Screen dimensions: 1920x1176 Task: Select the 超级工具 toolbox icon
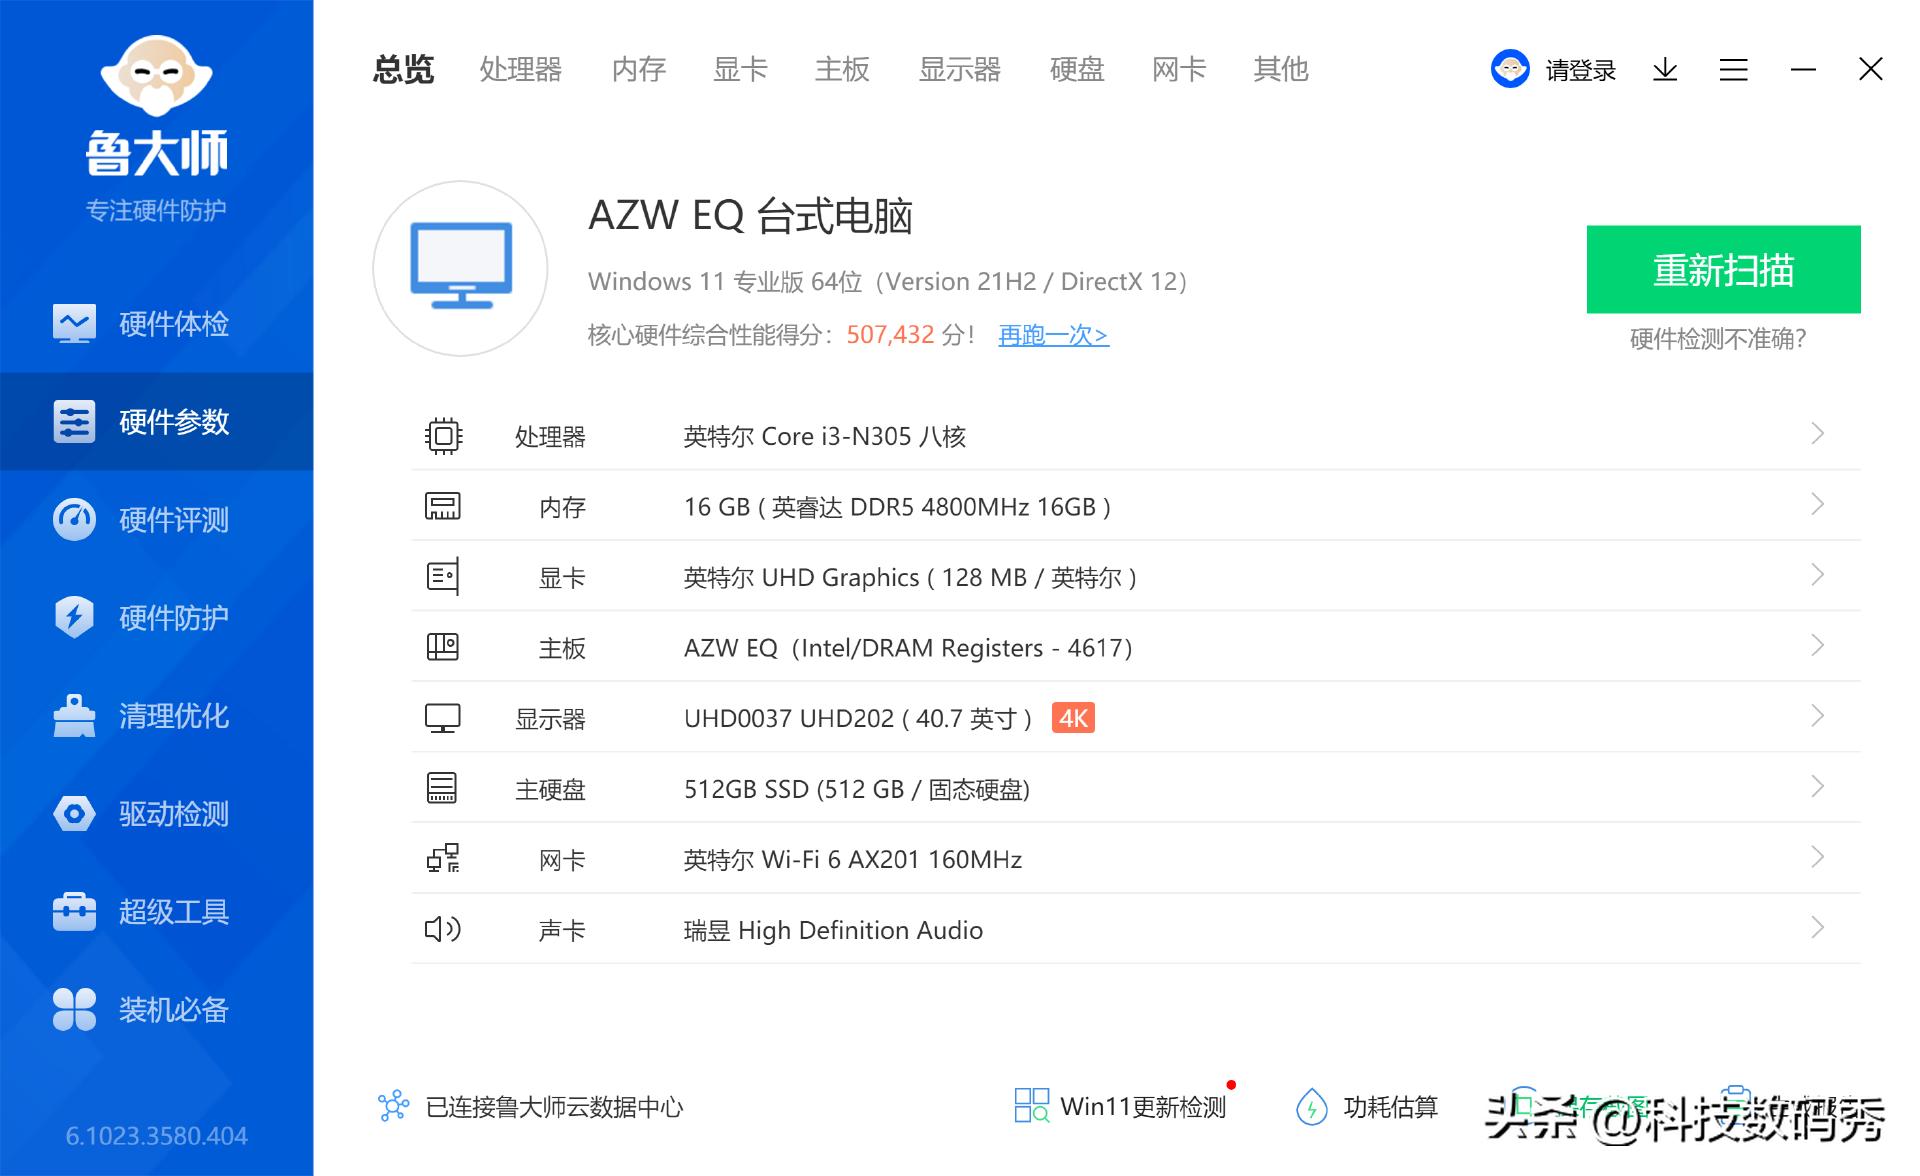point(72,911)
